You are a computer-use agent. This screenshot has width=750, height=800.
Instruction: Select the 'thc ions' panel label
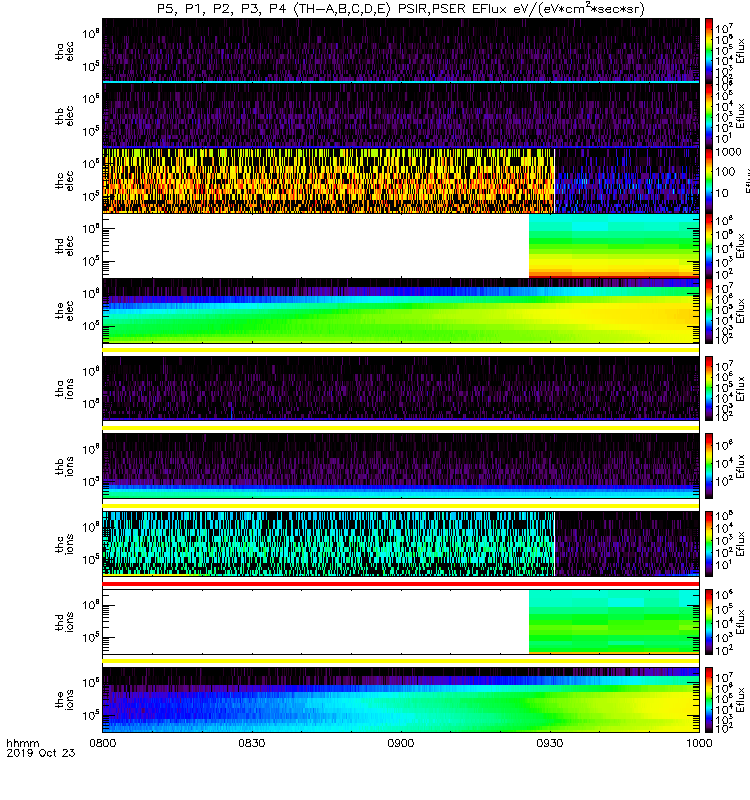click(x=65, y=544)
